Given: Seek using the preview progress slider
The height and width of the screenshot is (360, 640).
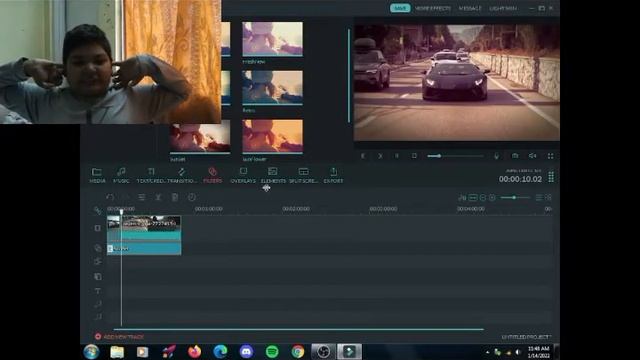Looking at the screenshot, I should 455,156.
